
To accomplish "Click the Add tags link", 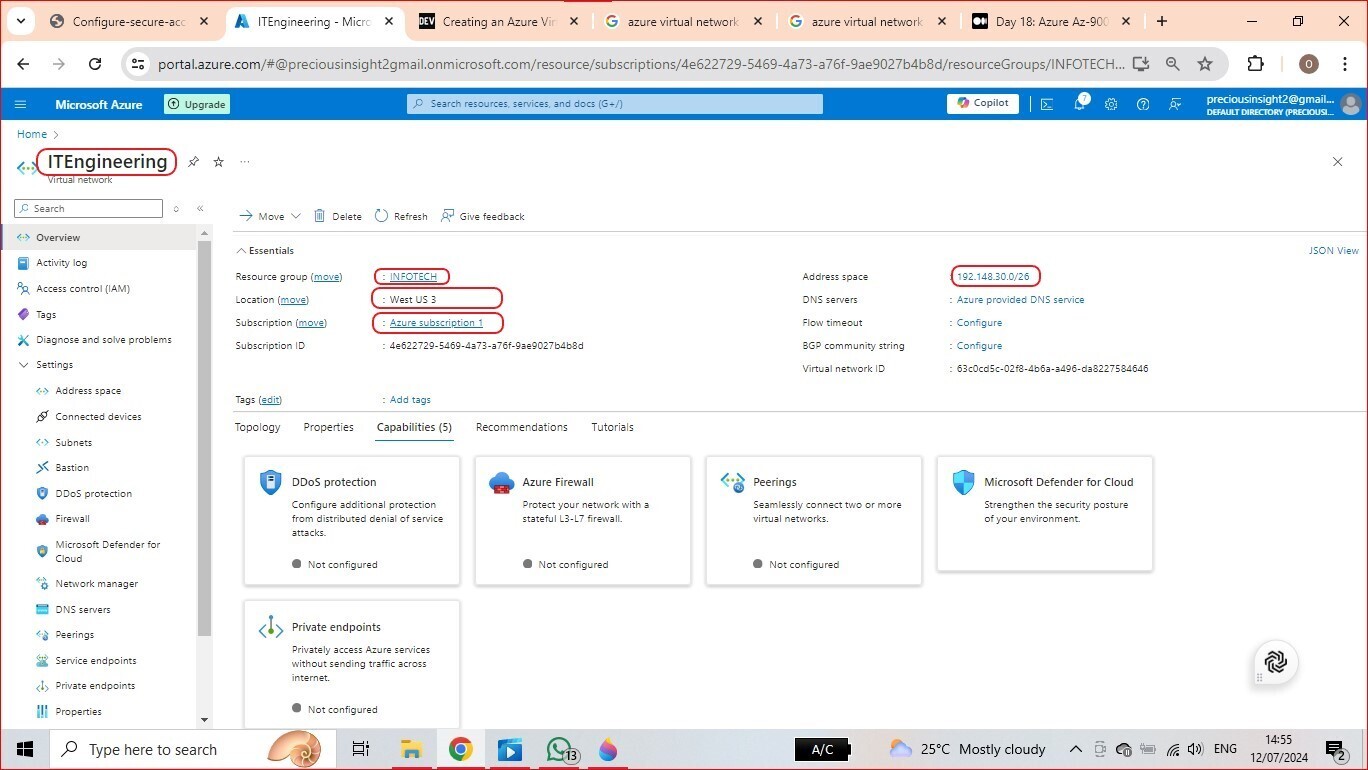I will 410,400.
